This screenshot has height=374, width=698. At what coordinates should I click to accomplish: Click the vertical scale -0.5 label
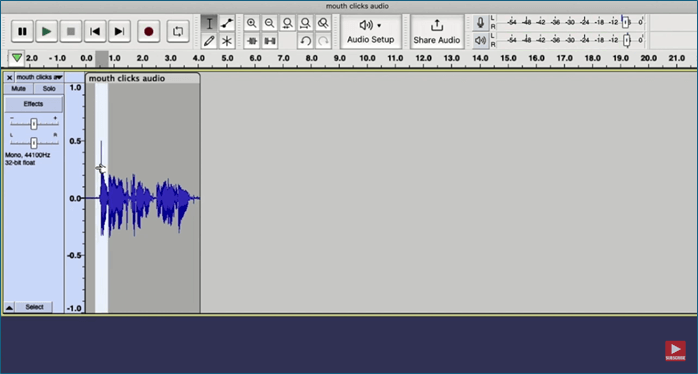tap(74, 256)
